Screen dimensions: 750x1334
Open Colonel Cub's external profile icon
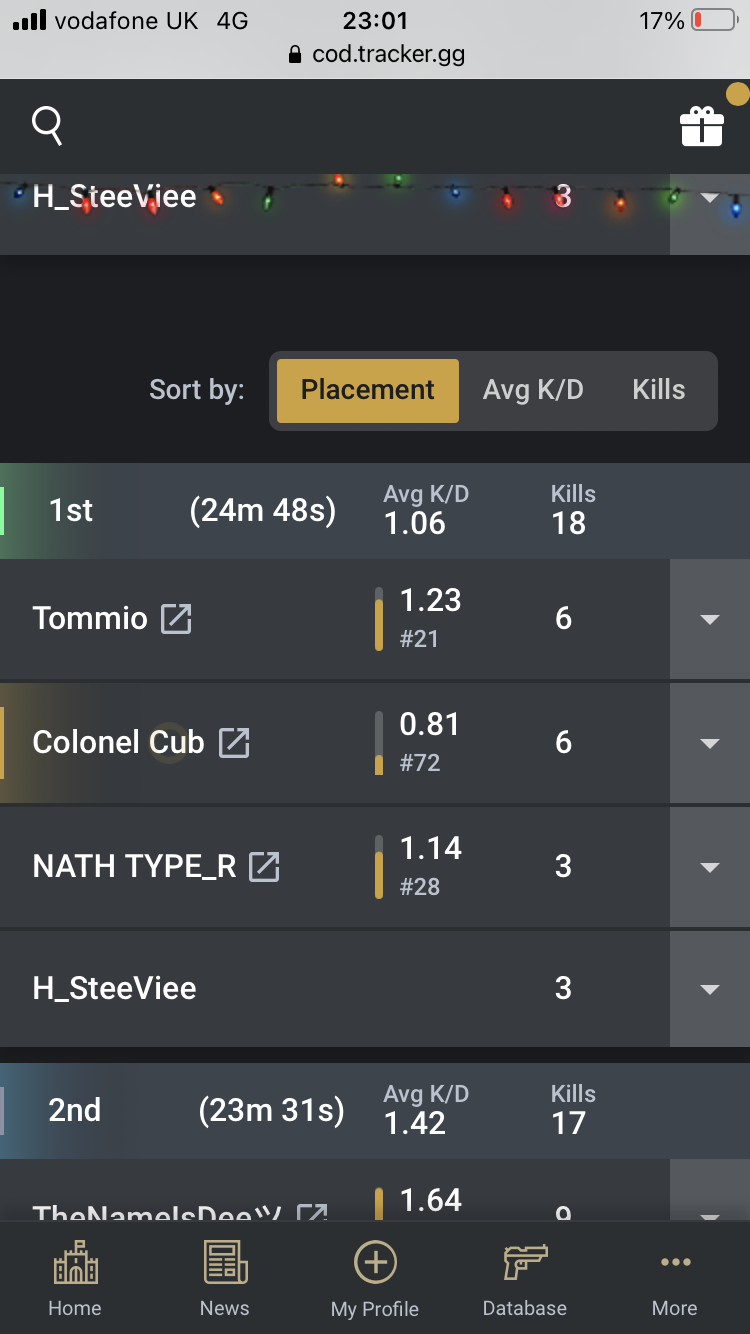(x=234, y=742)
